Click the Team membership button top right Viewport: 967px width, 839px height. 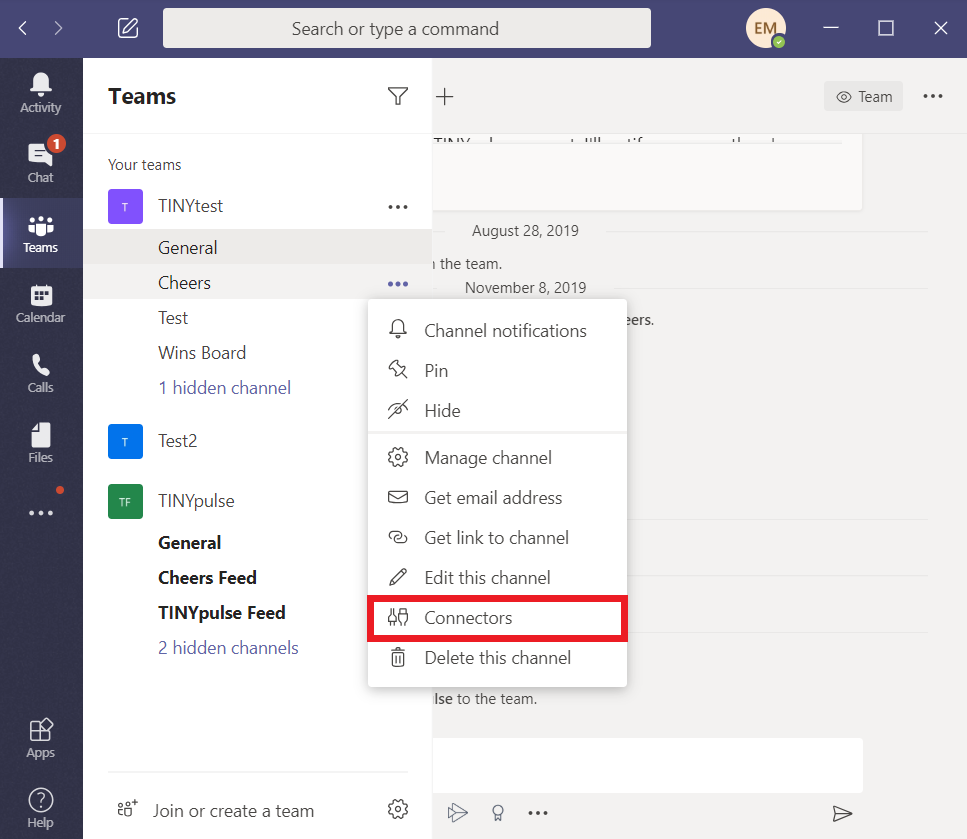863,96
